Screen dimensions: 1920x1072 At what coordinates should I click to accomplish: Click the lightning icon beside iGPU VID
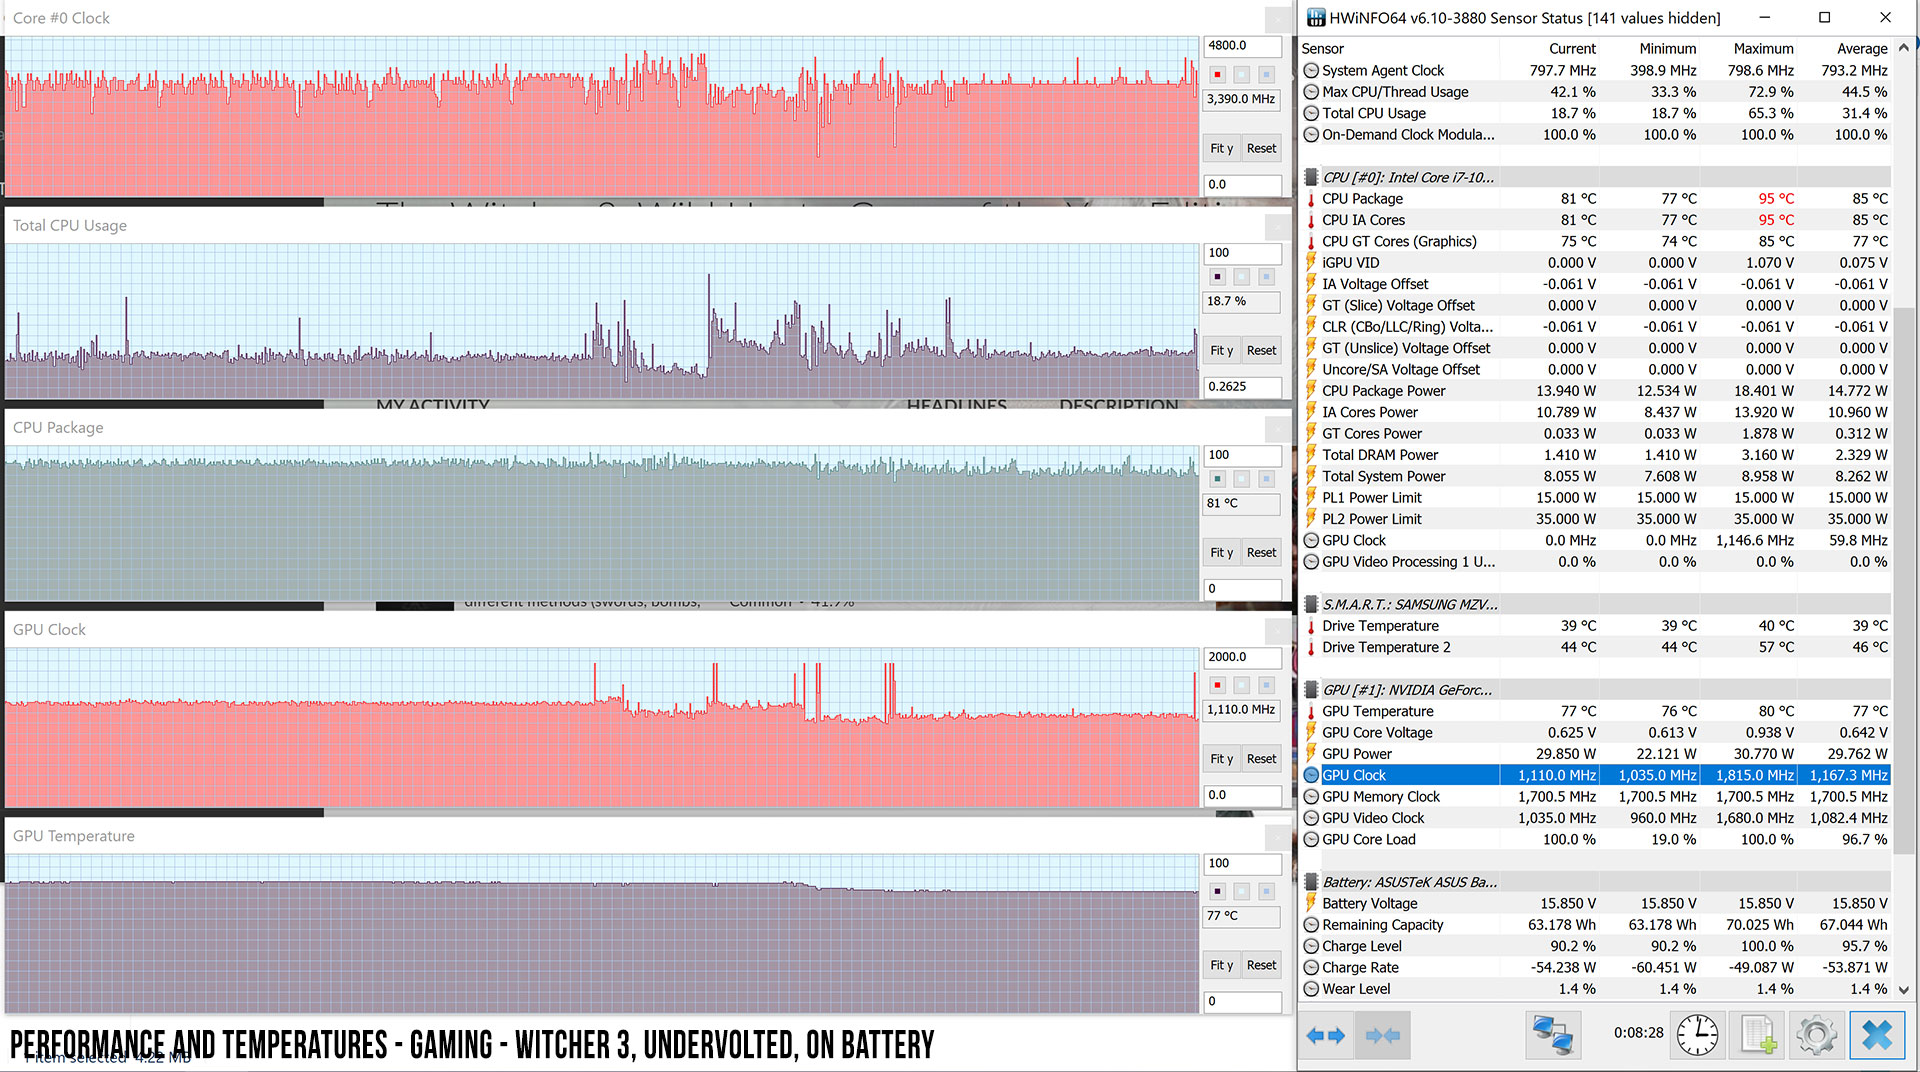click(x=1311, y=263)
